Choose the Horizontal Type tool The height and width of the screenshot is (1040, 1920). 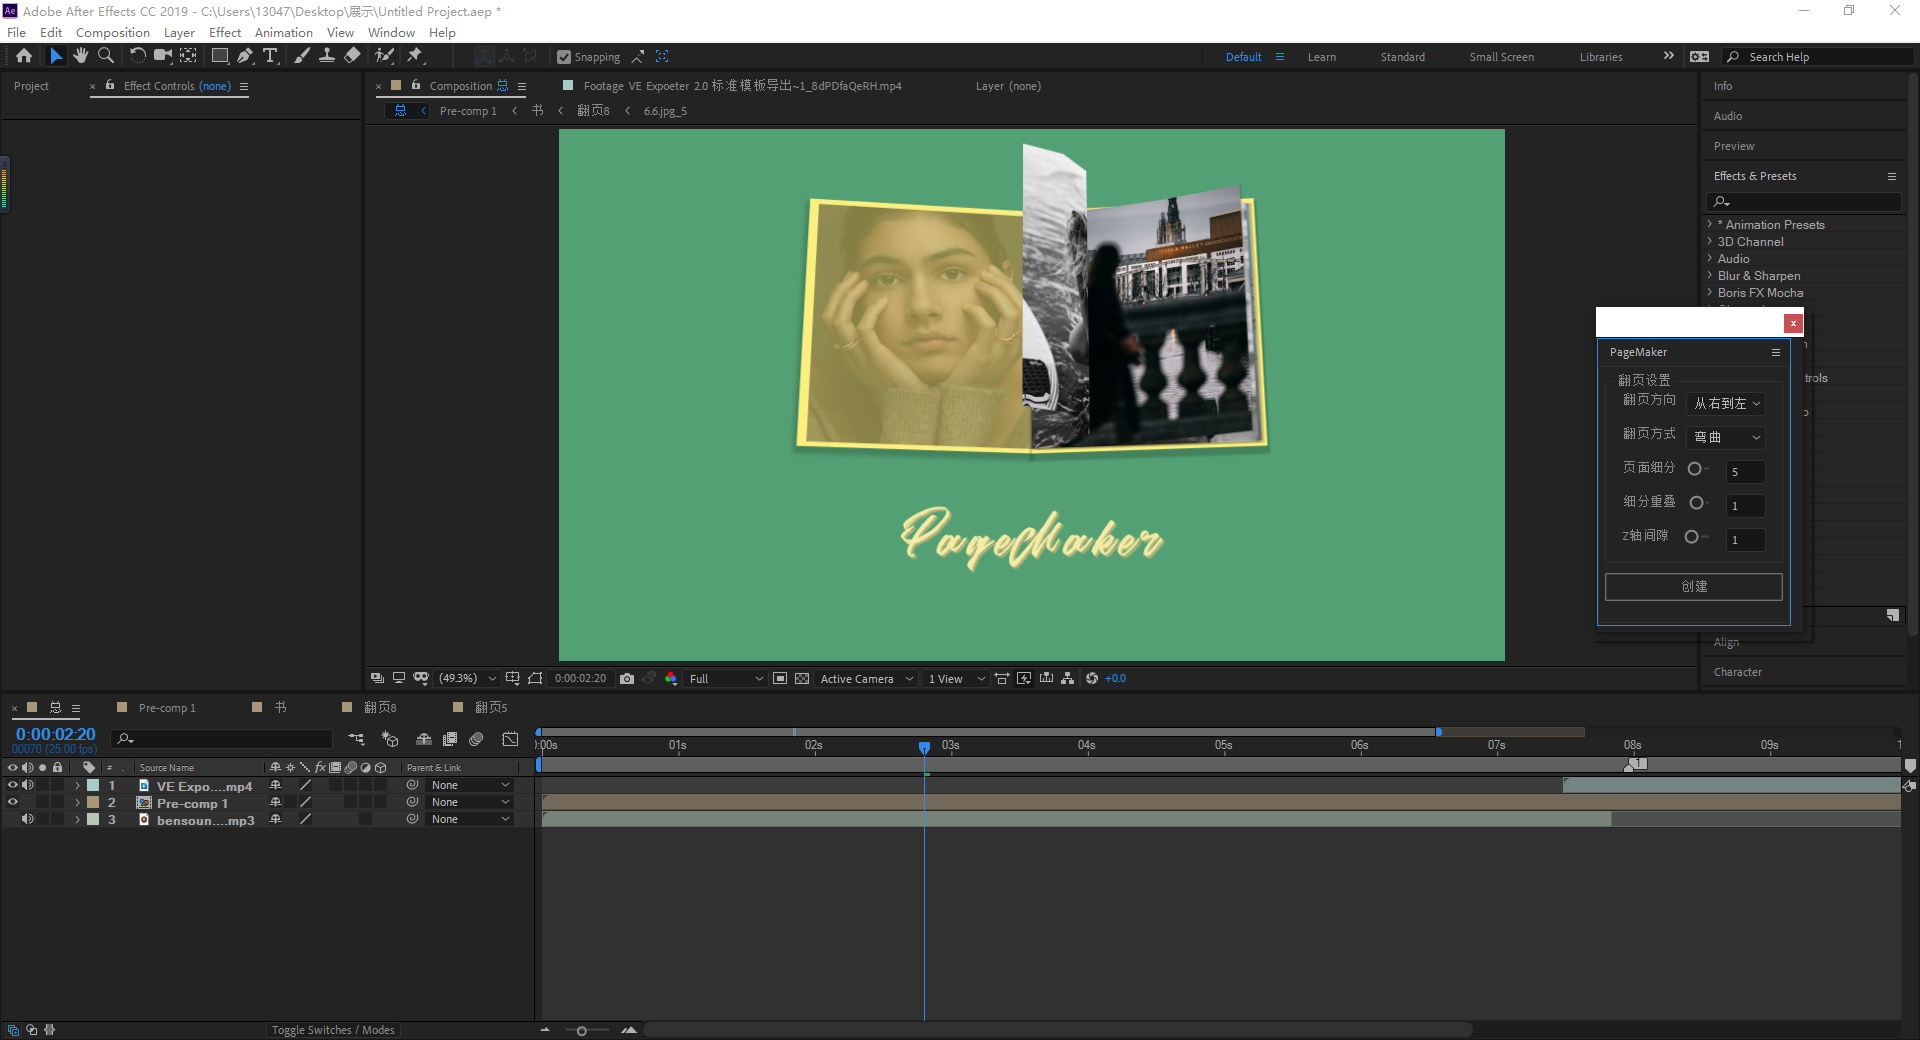point(269,56)
